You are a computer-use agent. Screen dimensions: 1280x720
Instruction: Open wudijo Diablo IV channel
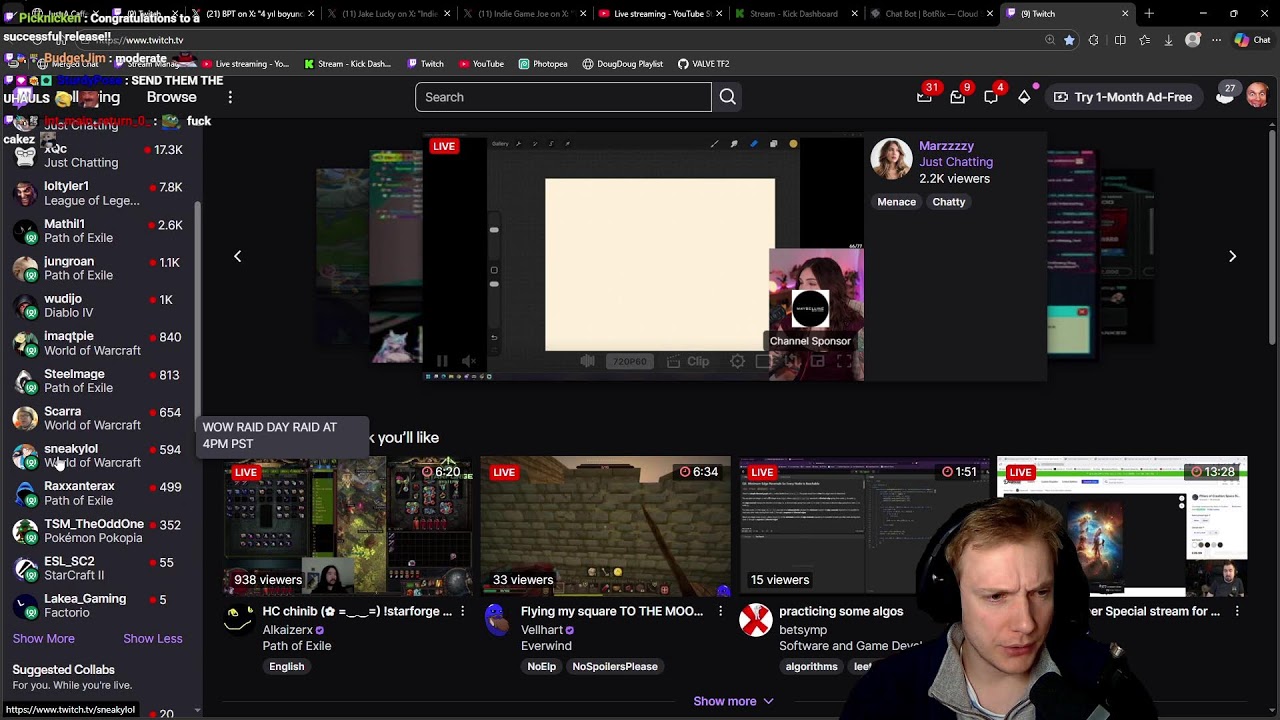coord(98,306)
